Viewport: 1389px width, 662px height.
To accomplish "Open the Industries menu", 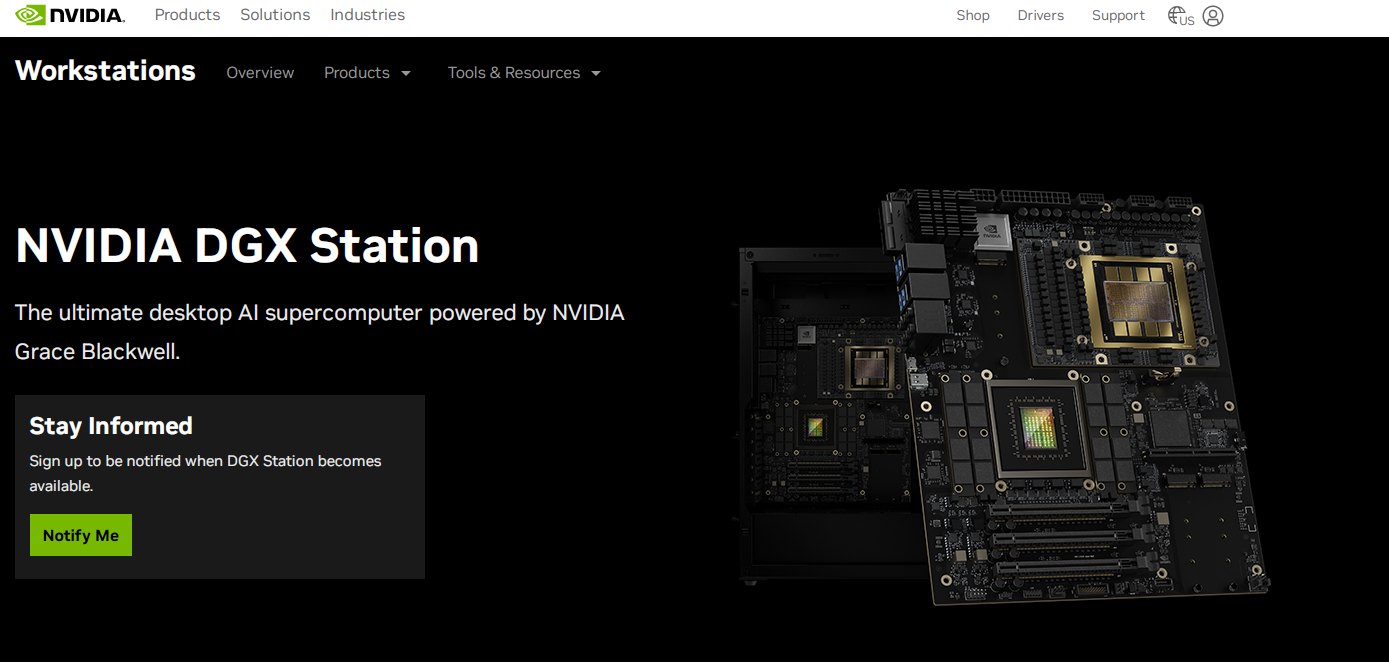I will 368,15.
